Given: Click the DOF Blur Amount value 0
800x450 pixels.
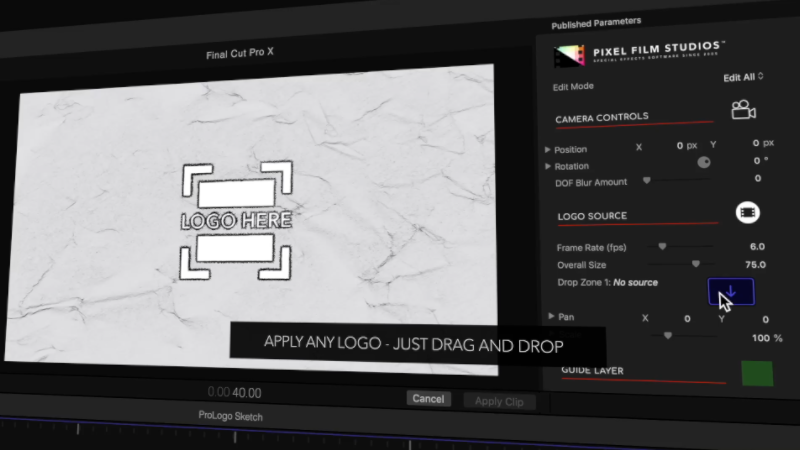Looking at the screenshot, I should point(758,178).
